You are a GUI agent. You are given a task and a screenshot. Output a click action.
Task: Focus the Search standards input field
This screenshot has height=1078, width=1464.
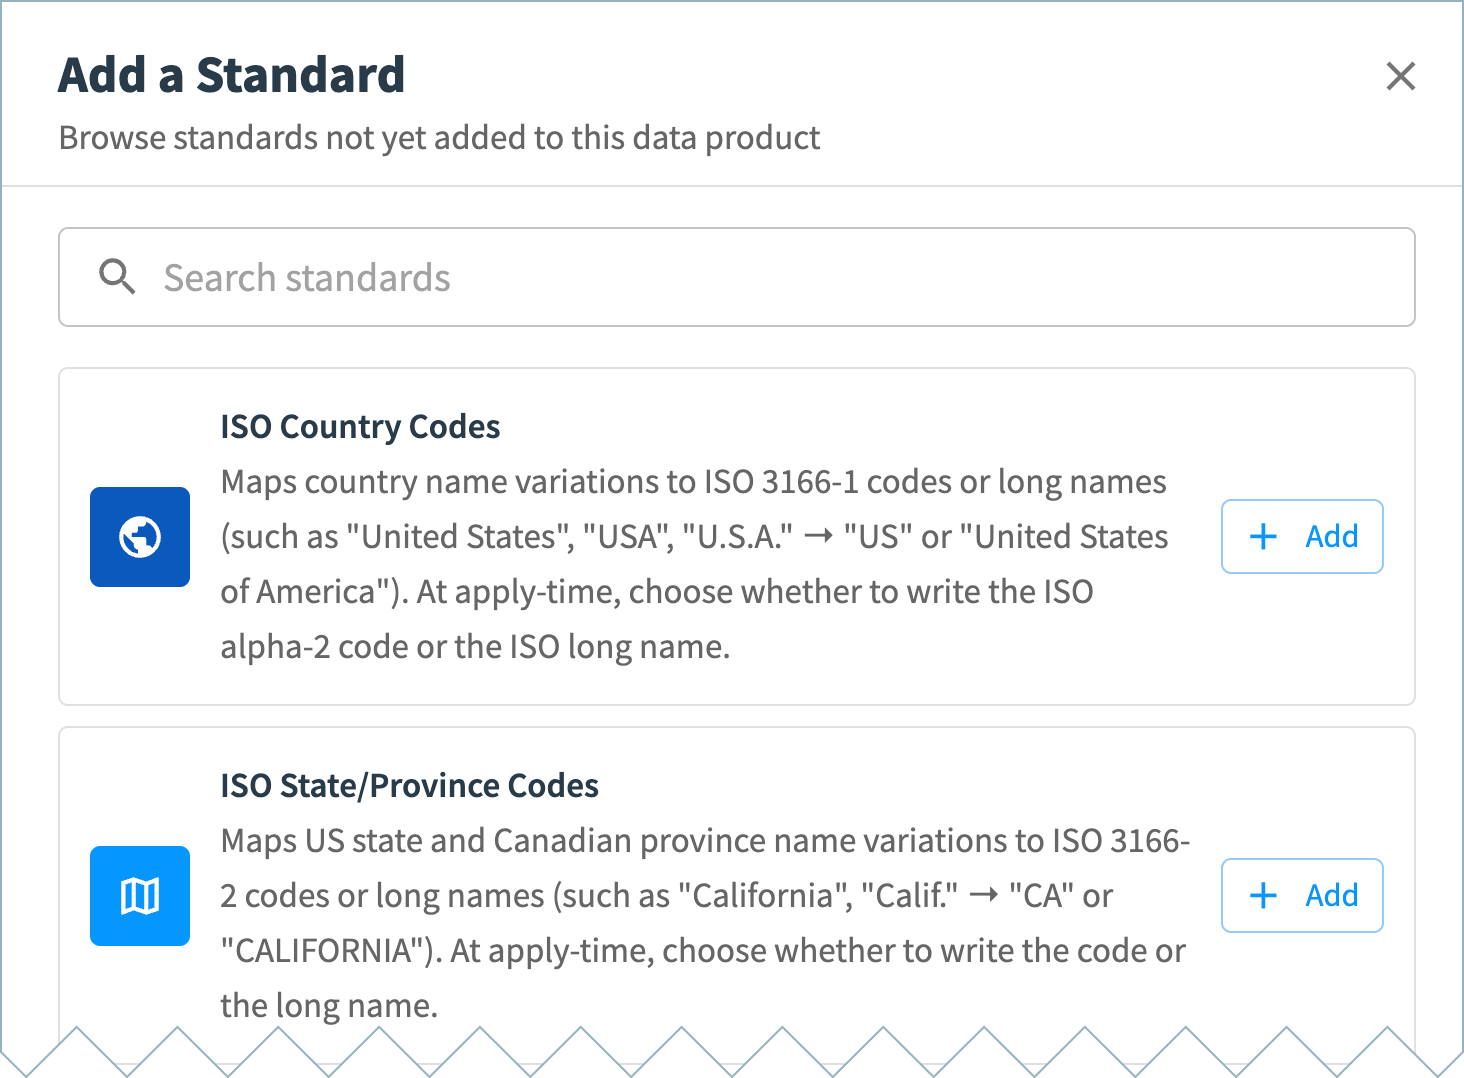(737, 277)
